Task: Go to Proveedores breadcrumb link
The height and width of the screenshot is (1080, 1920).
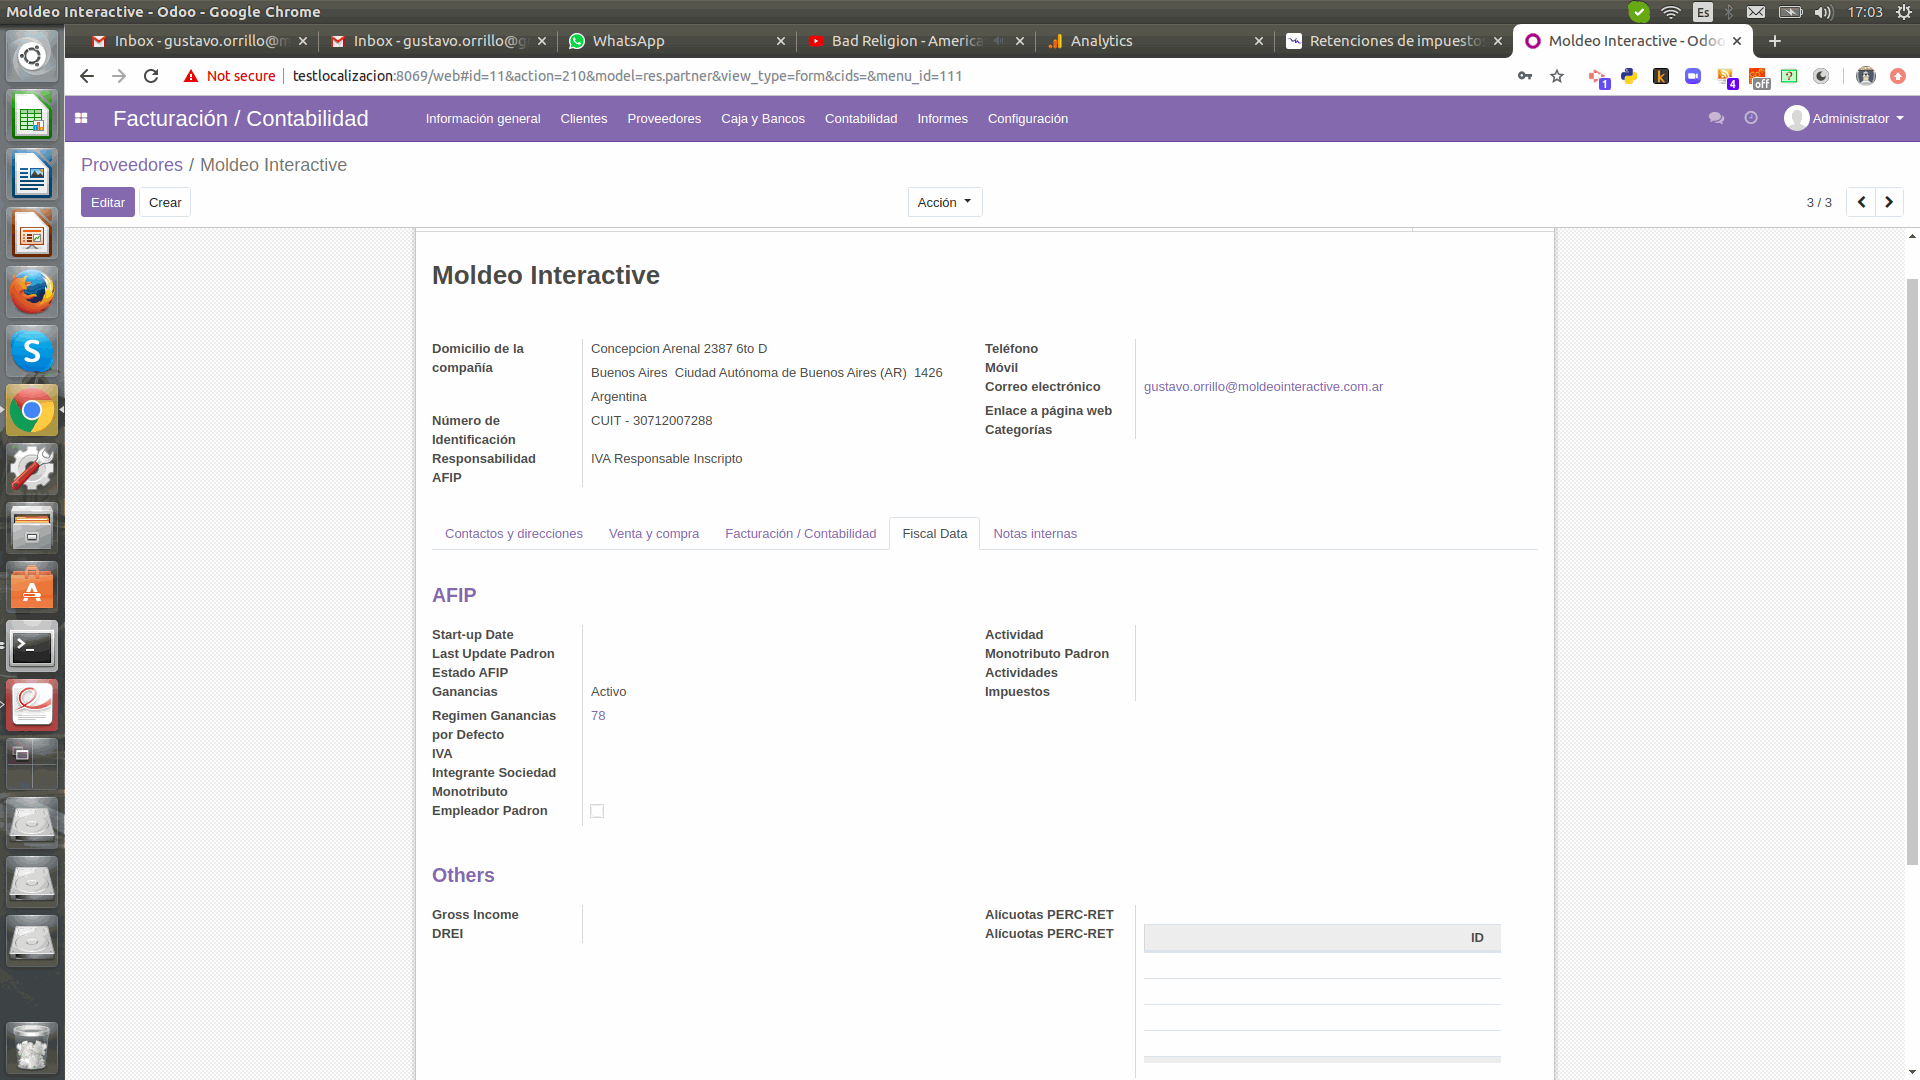Action: pyautogui.click(x=132, y=165)
